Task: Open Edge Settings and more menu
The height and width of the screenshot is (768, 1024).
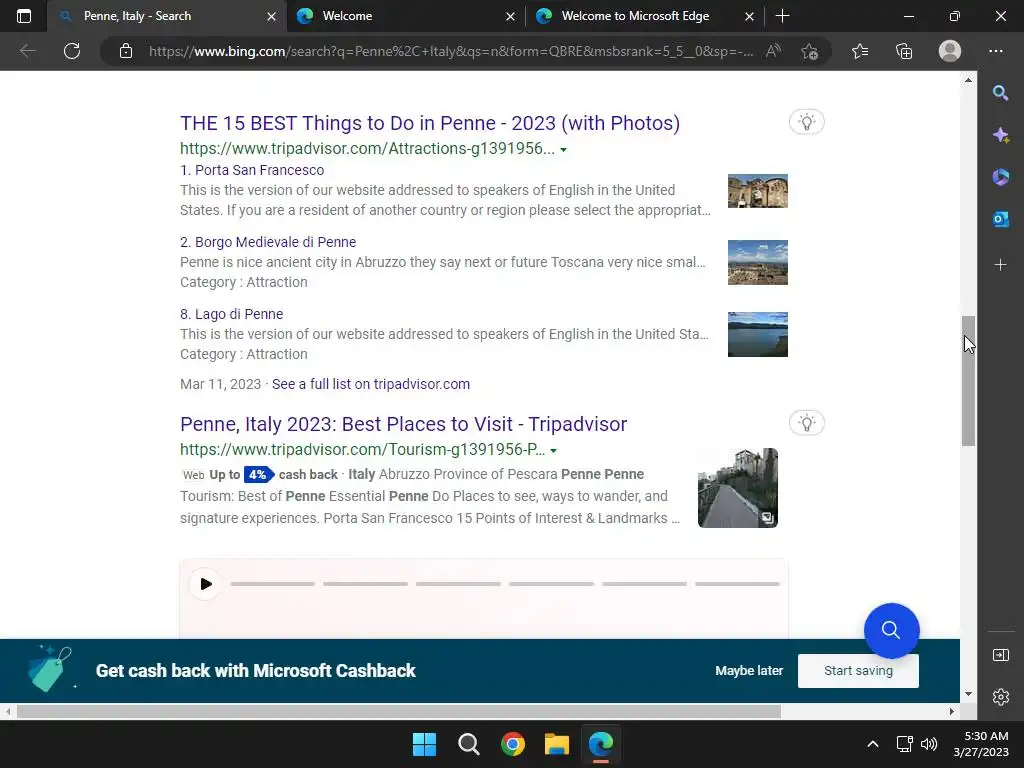Action: pos(996,51)
